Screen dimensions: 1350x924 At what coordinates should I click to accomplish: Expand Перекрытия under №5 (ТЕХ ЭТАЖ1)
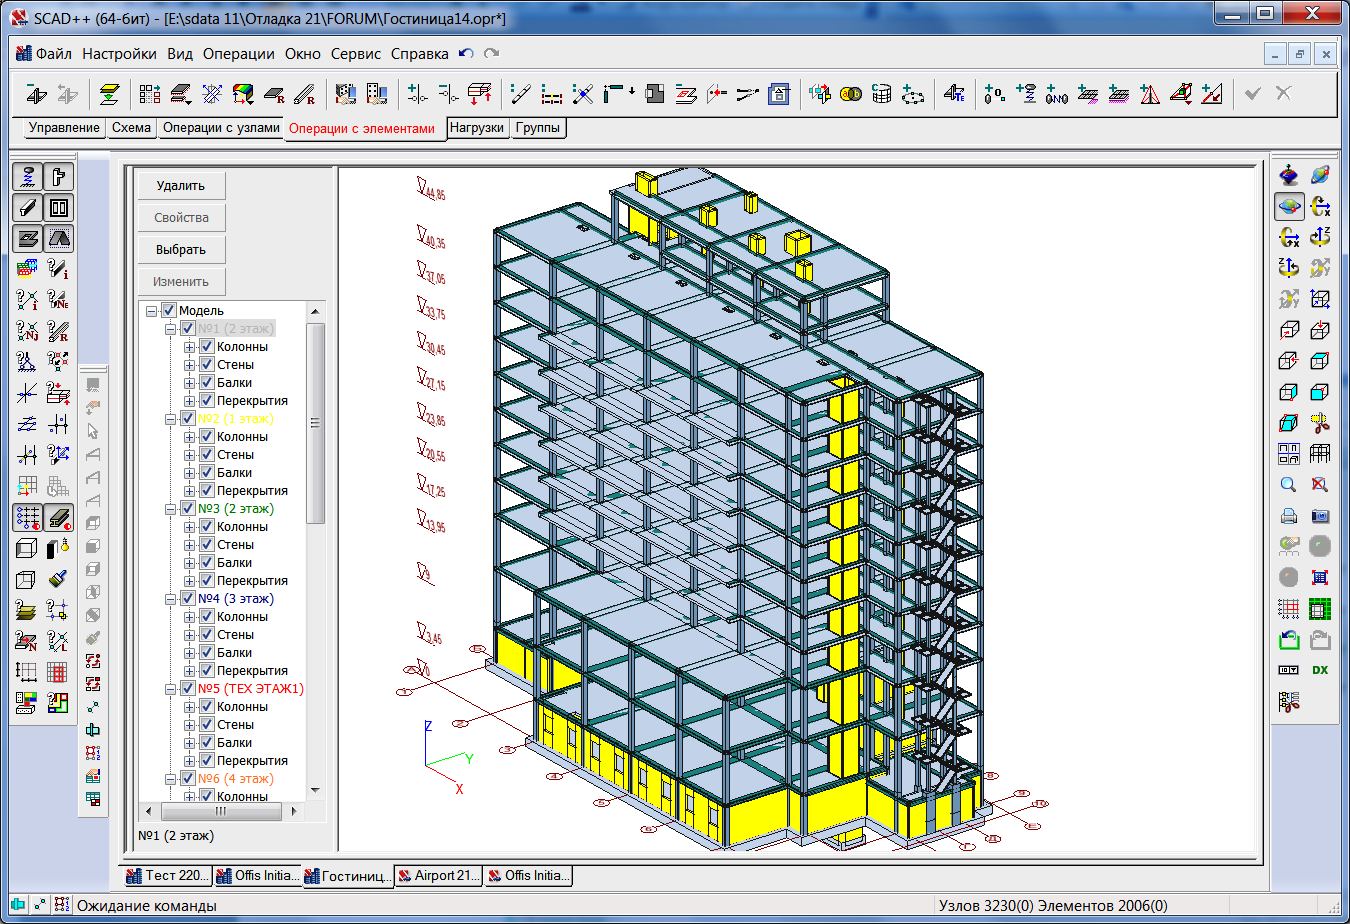189,761
